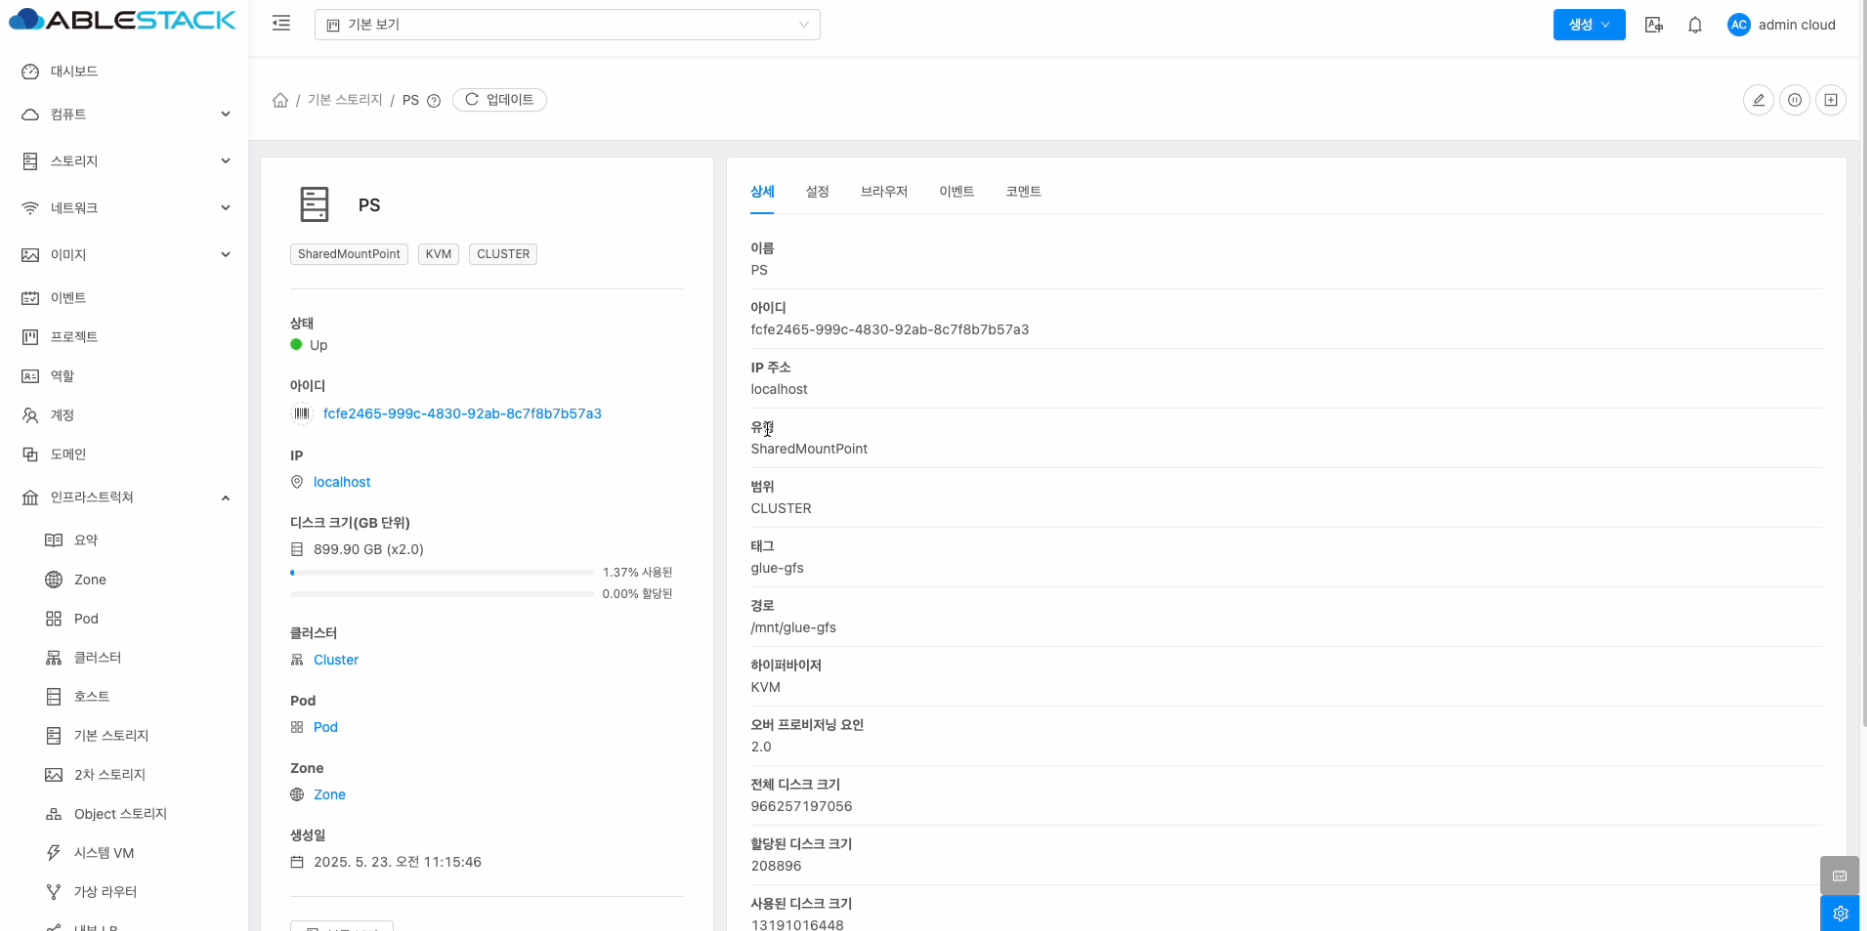Click the edit pencil icon
The image size is (1867, 931).
click(x=1757, y=100)
